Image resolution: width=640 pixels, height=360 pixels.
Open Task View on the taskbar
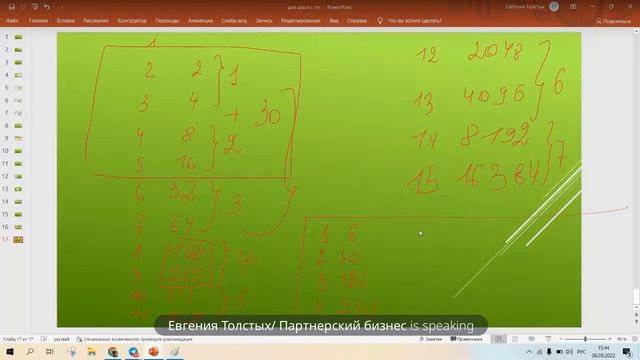tap(50, 352)
